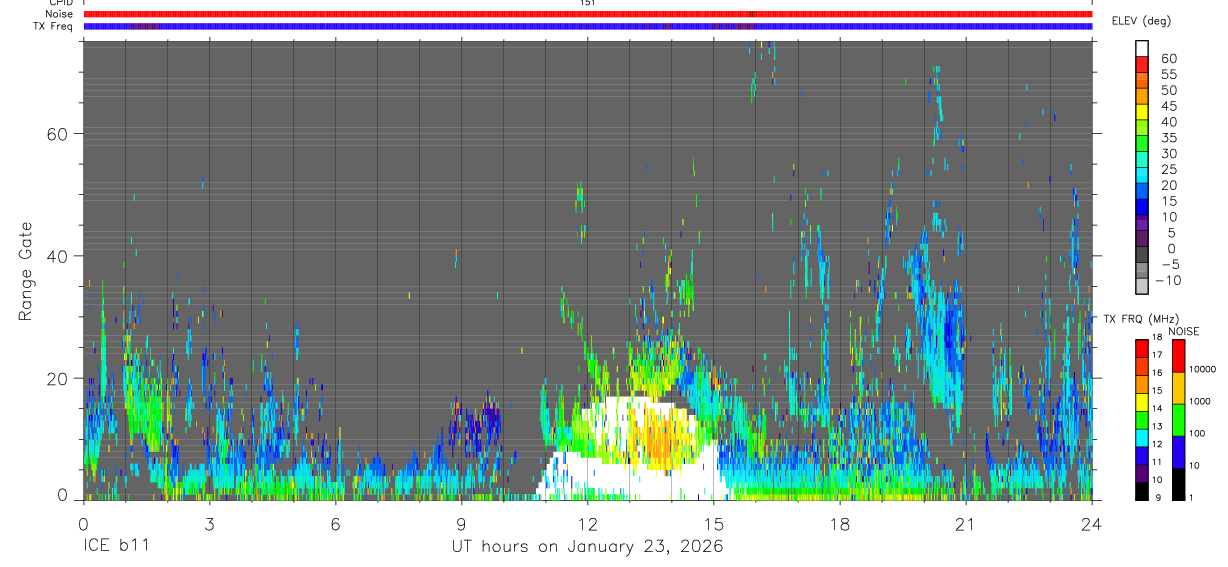Click the green segment of NOISE colorbar
This screenshot has height=567, width=1228.
coord(1178,420)
